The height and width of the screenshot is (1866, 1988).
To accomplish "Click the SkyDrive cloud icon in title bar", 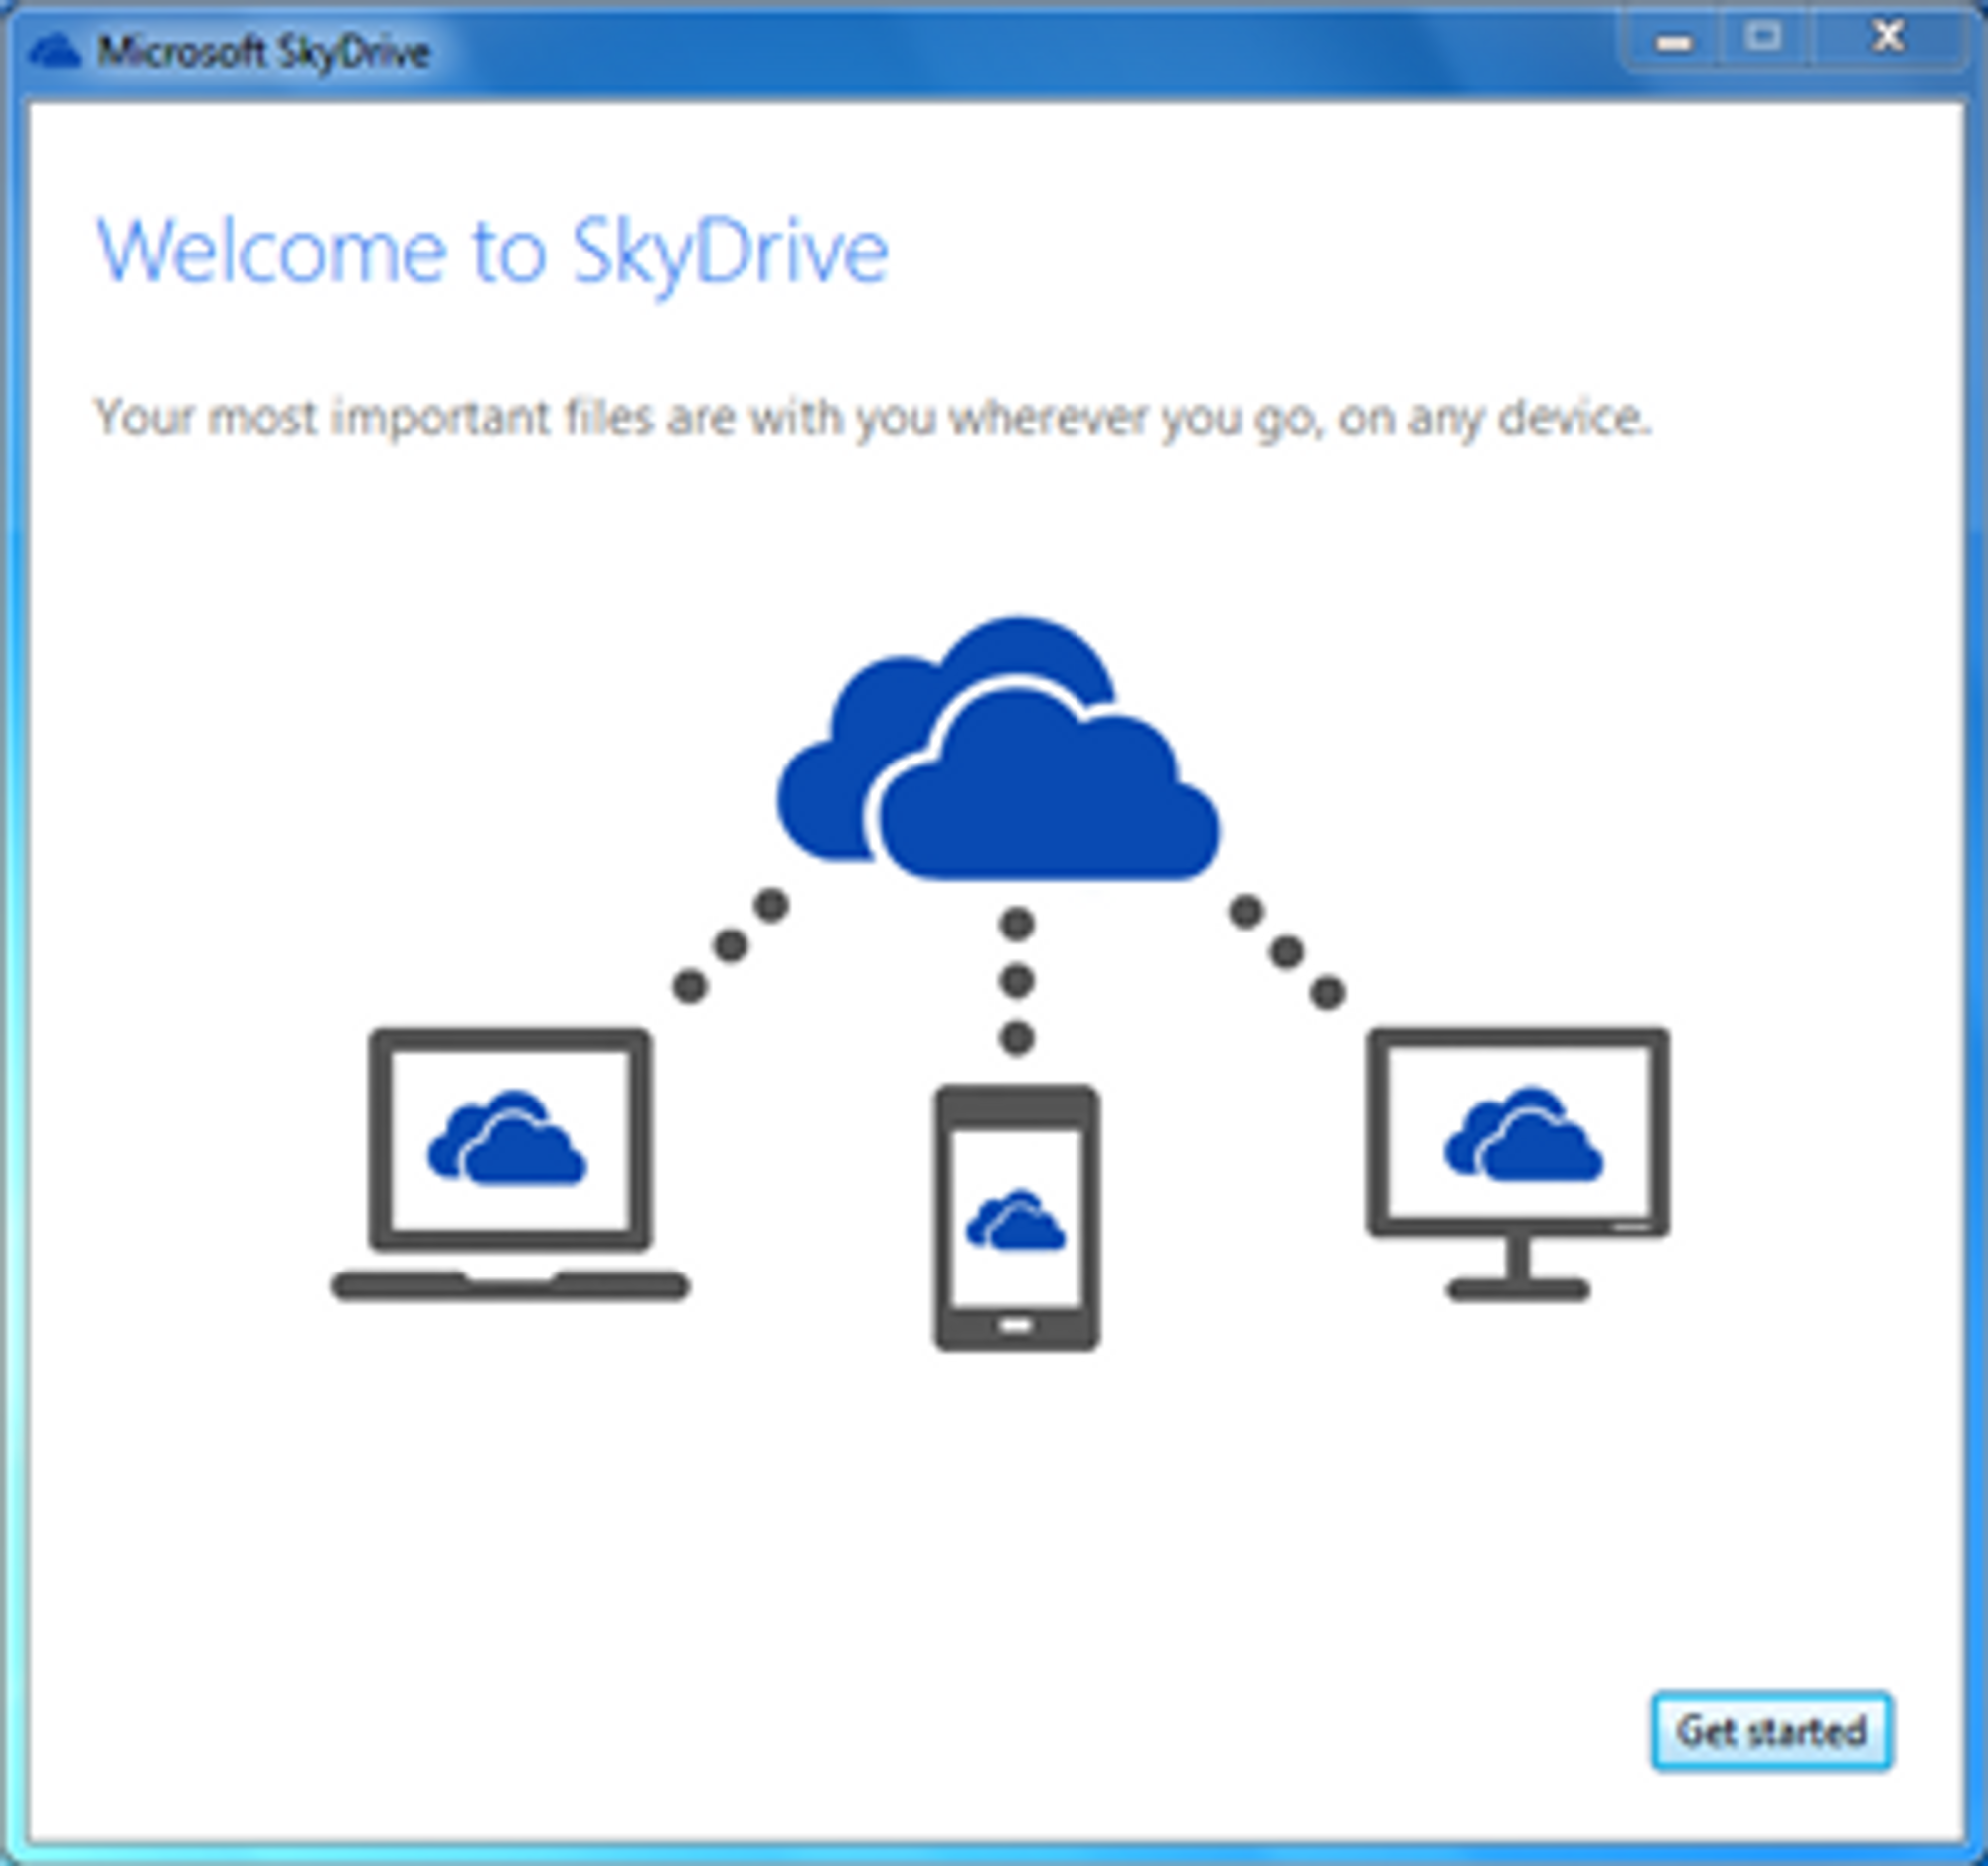I will pyautogui.click(x=54, y=50).
